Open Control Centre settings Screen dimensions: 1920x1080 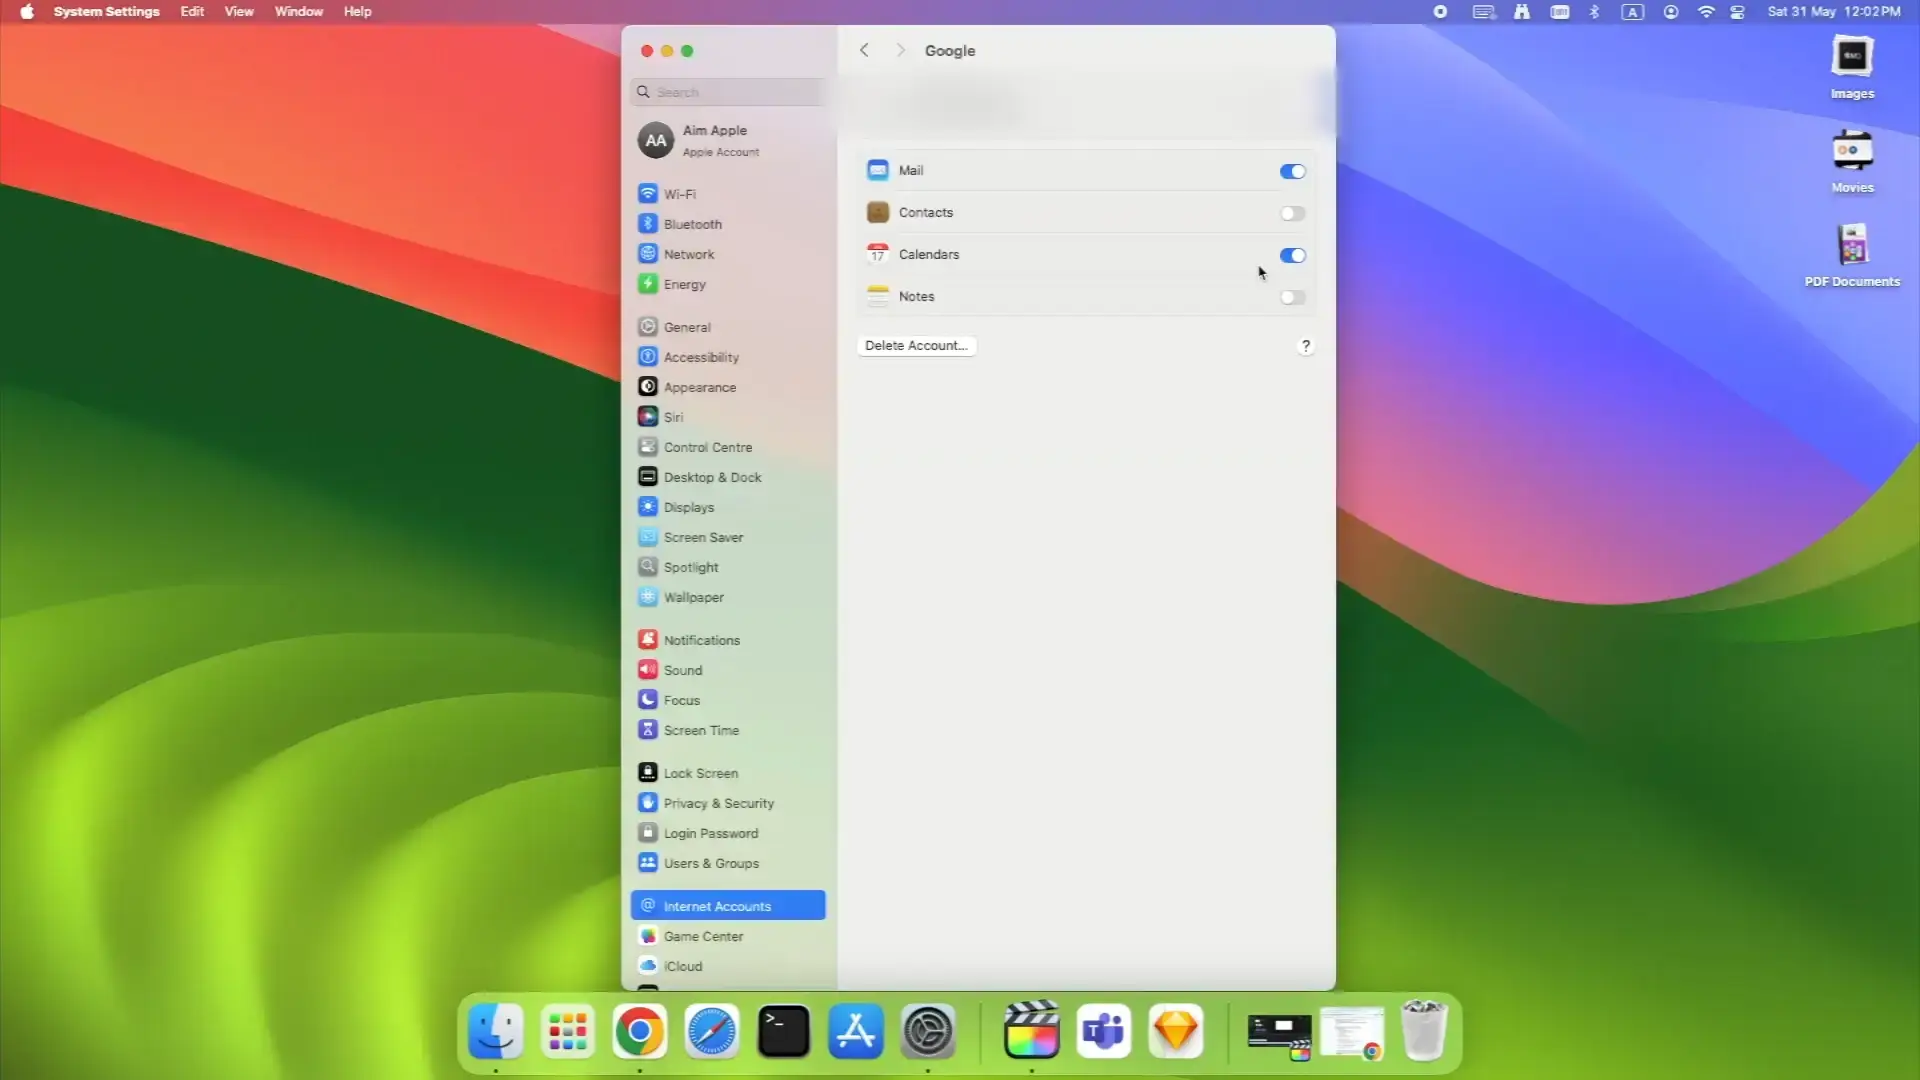pyautogui.click(x=707, y=447)
